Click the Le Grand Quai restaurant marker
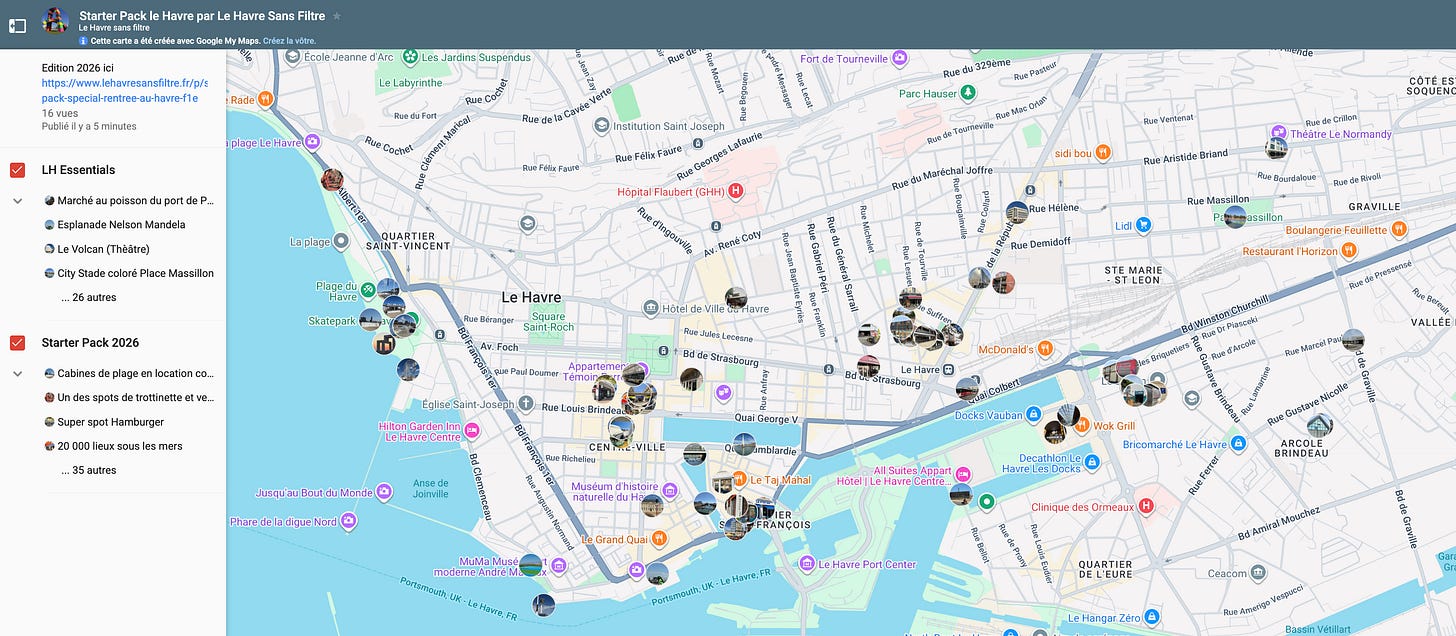Image resolution: width=1456 pixels, height=636 pixels. (x=659, y=539)
